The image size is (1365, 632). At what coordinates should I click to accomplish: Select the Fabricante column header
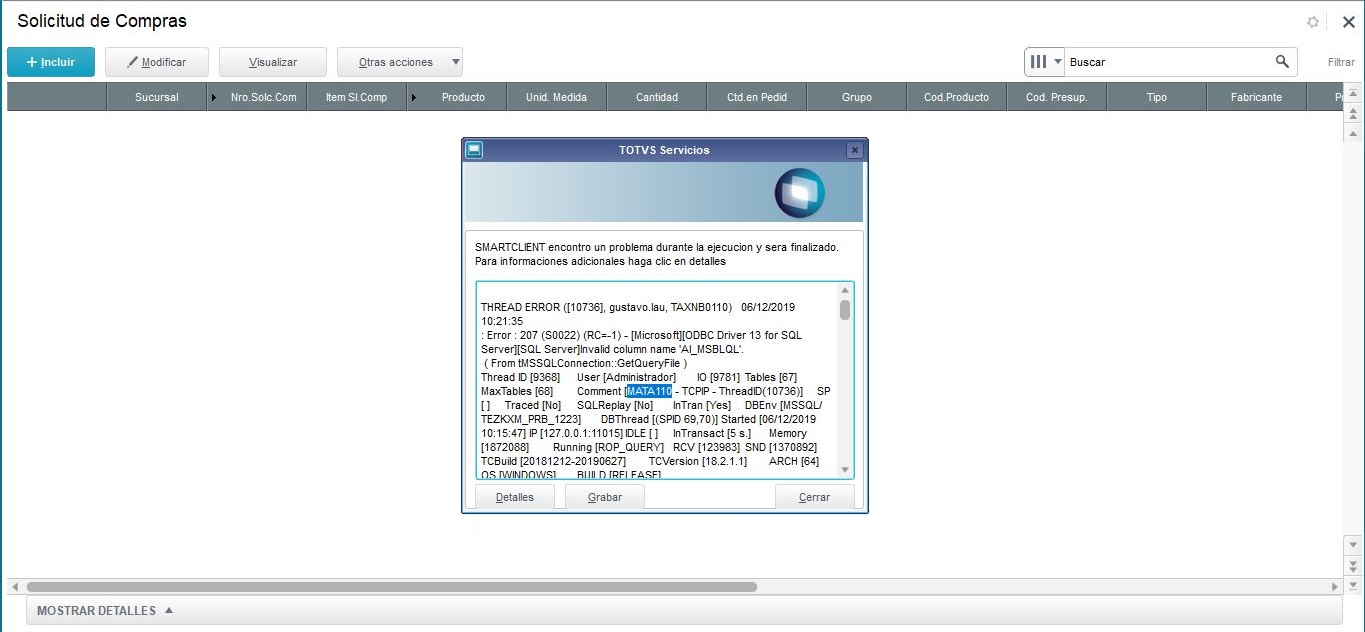(x=1256, y=97)
